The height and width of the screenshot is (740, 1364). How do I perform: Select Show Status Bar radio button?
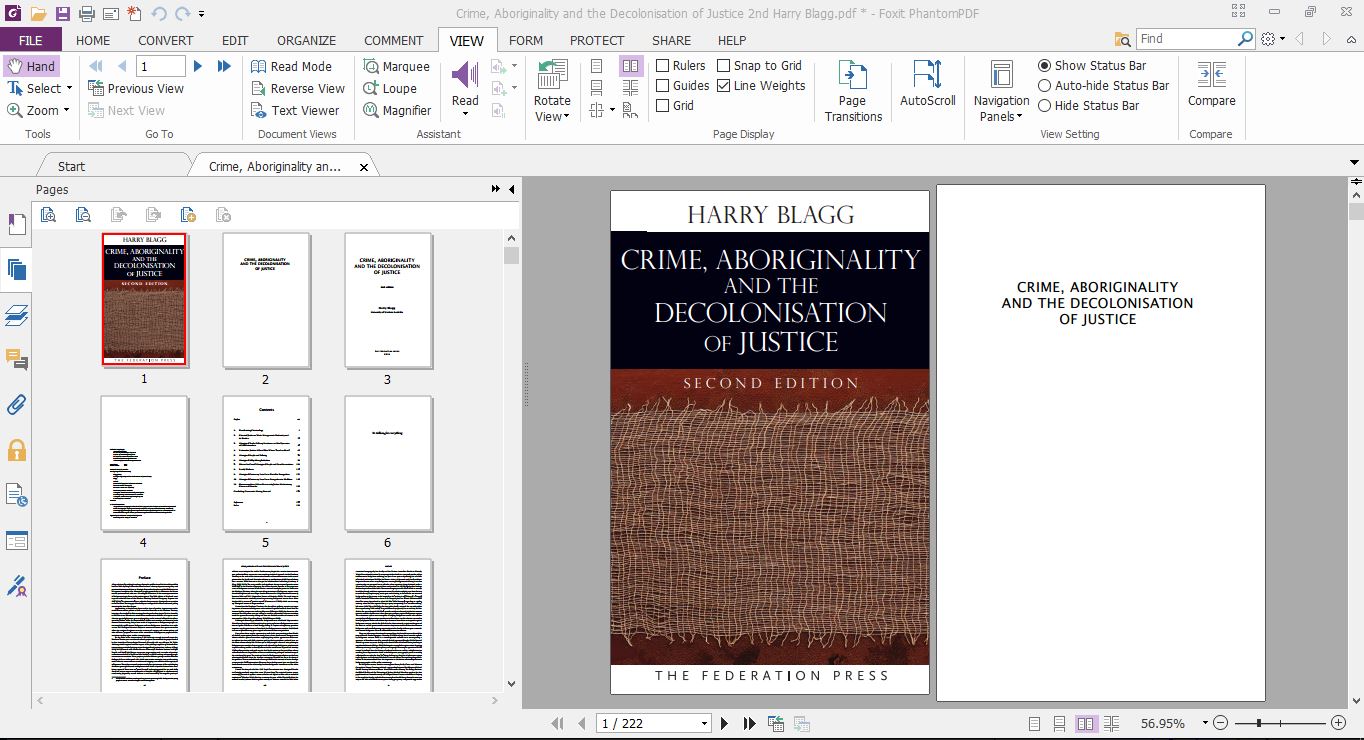pos(1044,65)
